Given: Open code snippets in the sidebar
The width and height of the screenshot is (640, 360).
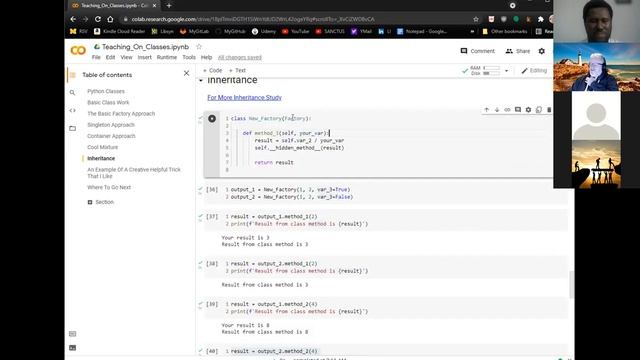Looking at the screenshot, I should pos(72,110).
